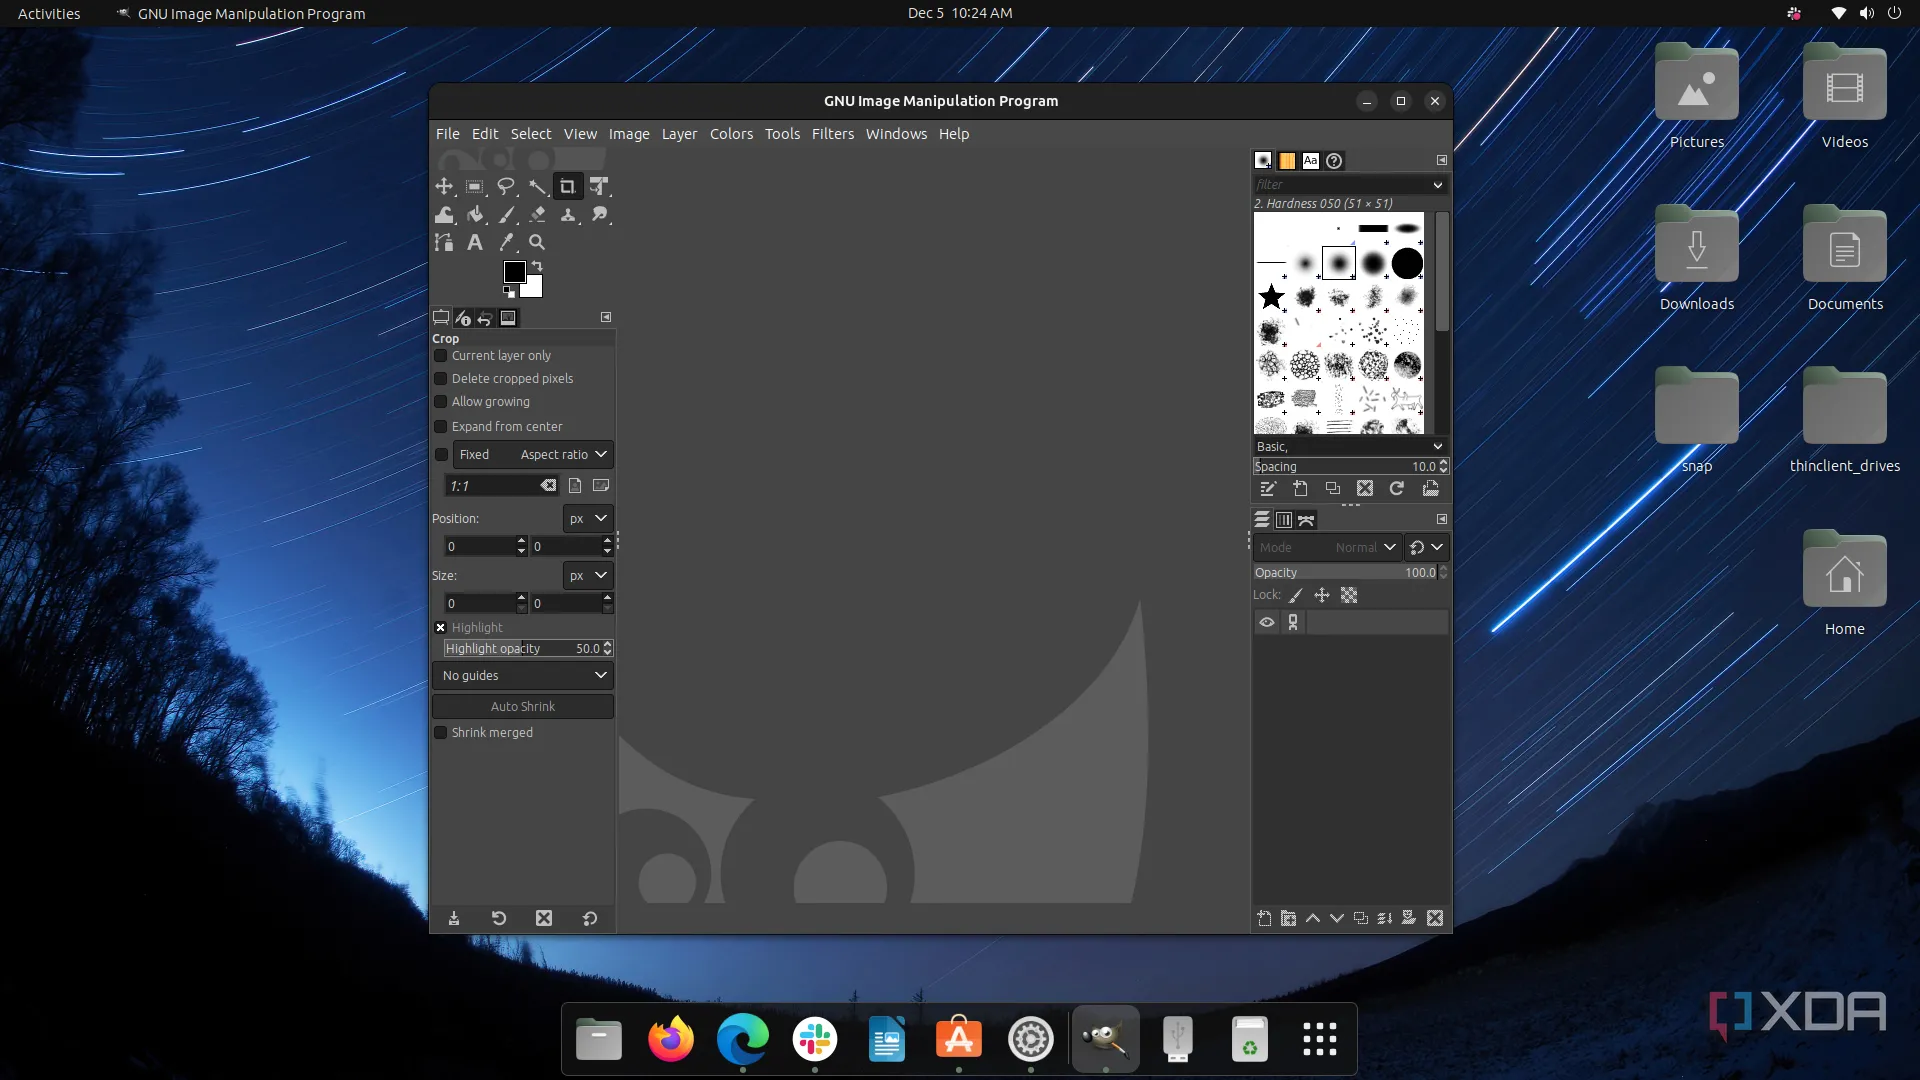Delete tool preset in tool options
This screenshot has height=1080, width=1920.
coord(544,918)
